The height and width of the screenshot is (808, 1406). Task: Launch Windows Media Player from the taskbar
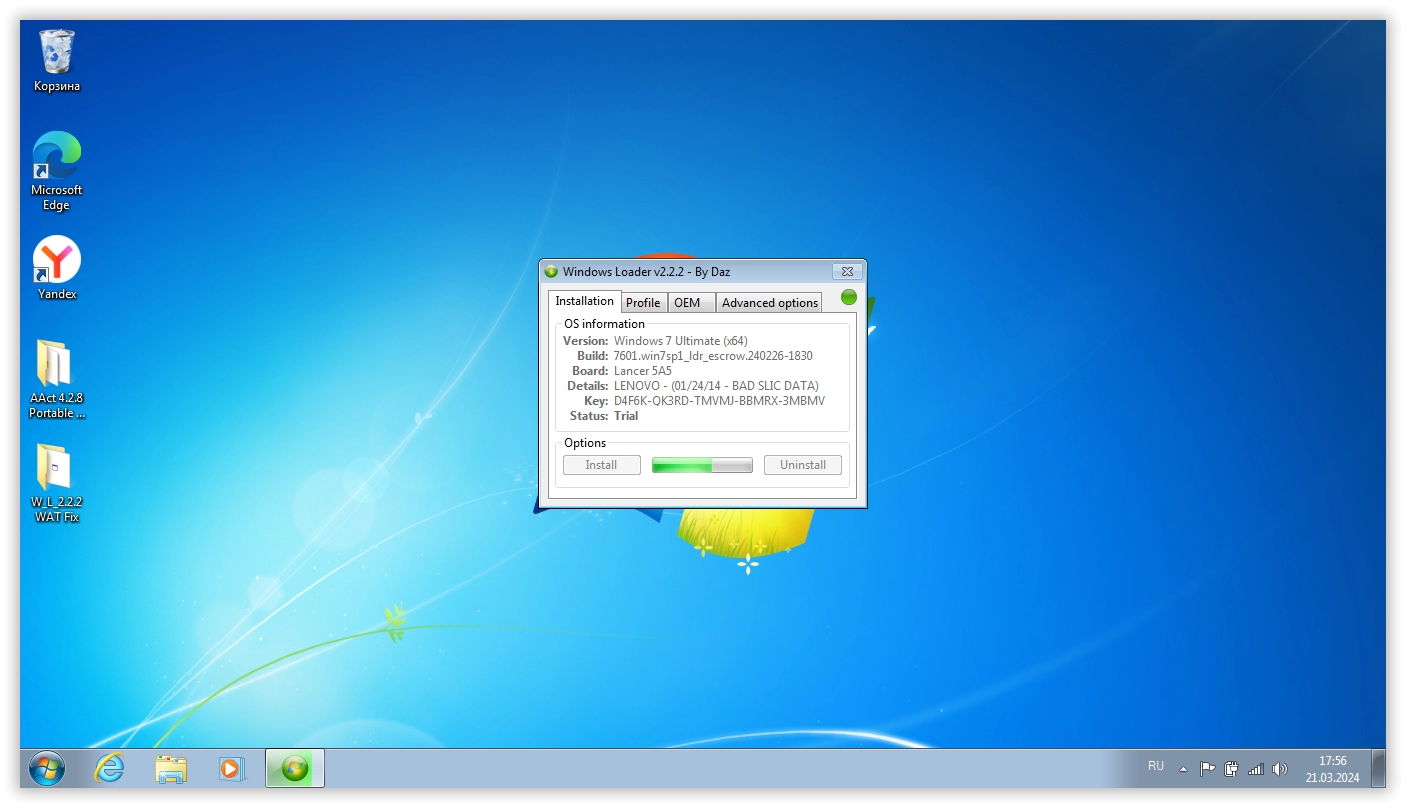click(232, 768)
